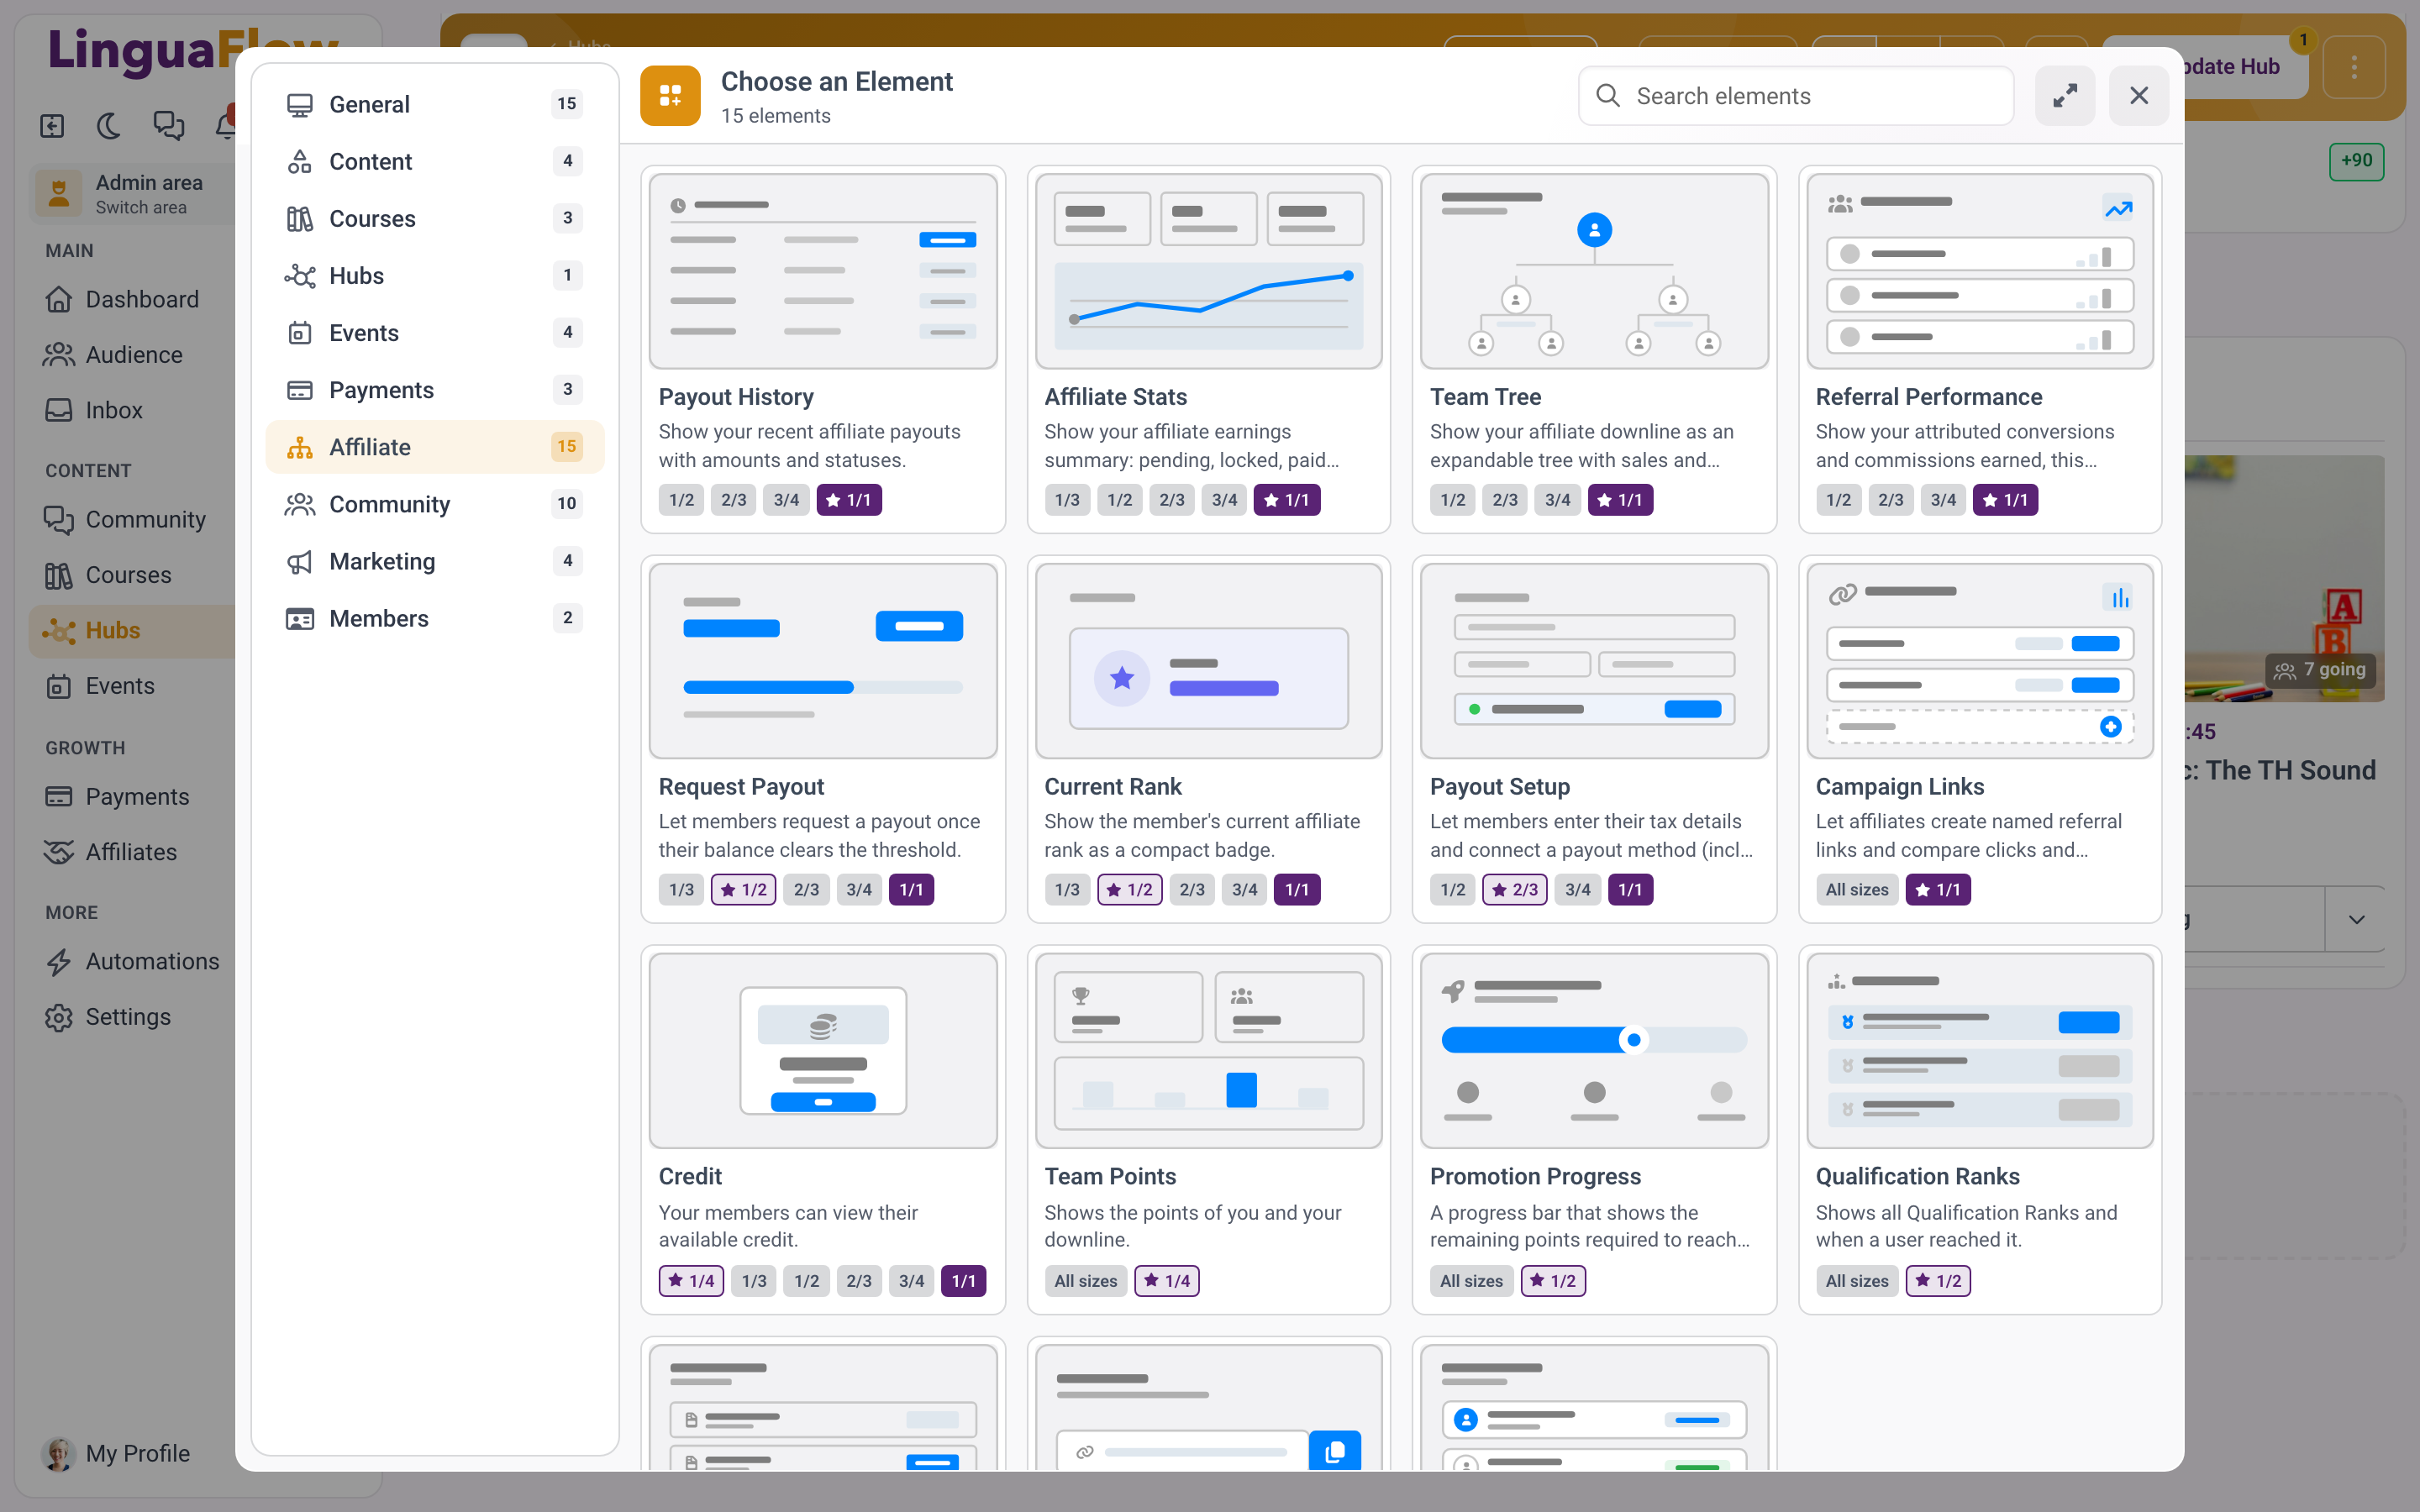Select the Content category

tap(434, 161)
